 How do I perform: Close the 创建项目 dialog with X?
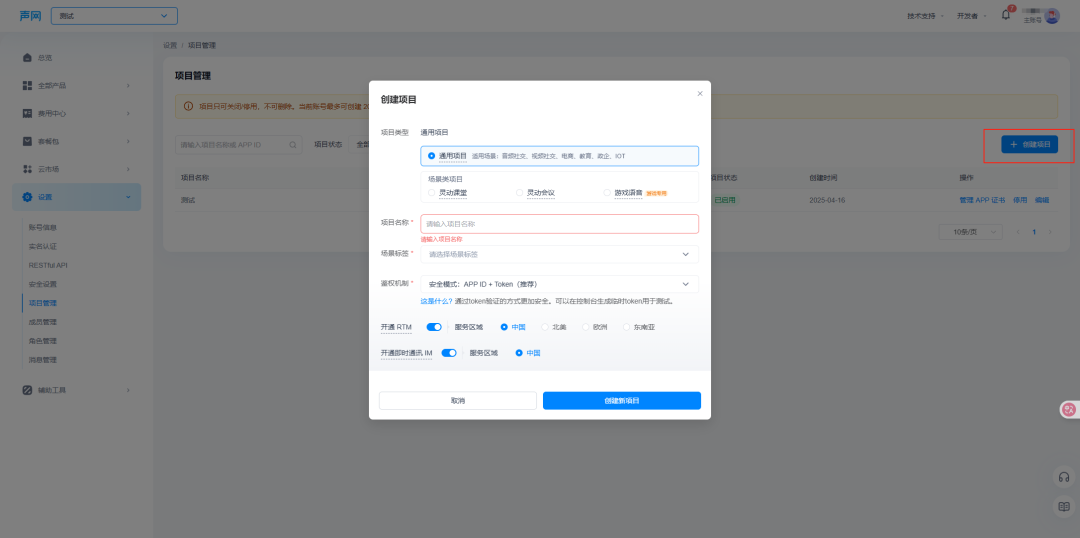click(x=700, y=94)
